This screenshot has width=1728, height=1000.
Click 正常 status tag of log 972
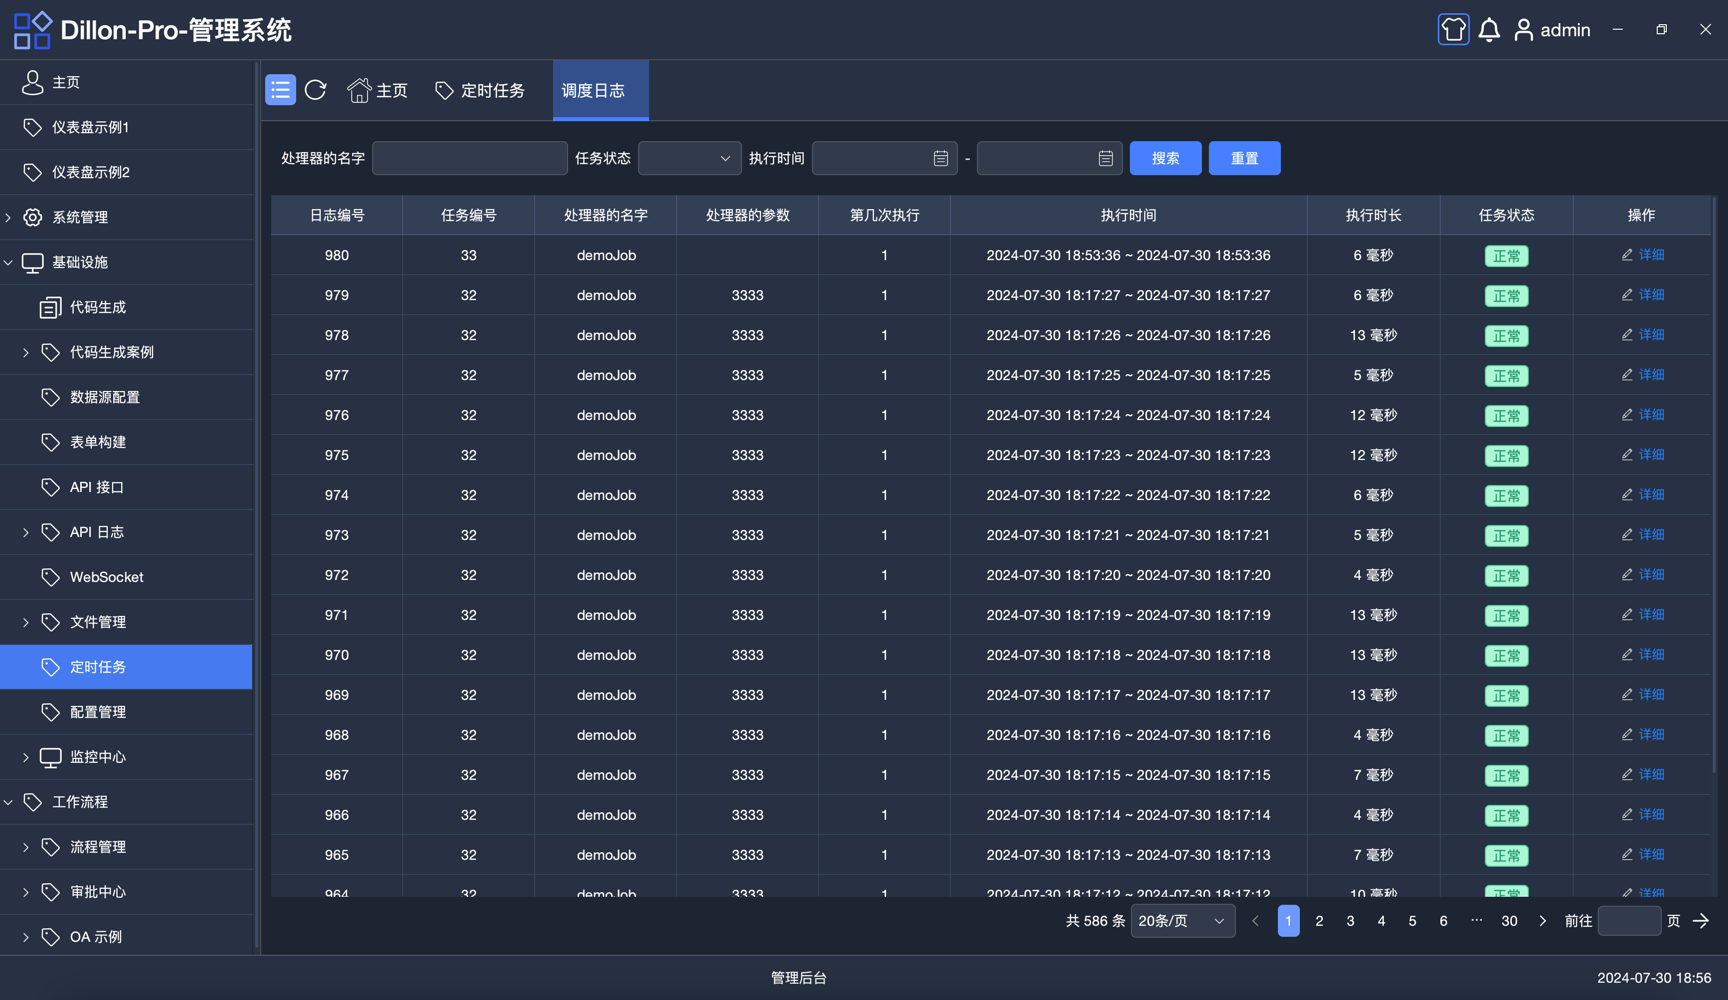(x=1506, y=576)
